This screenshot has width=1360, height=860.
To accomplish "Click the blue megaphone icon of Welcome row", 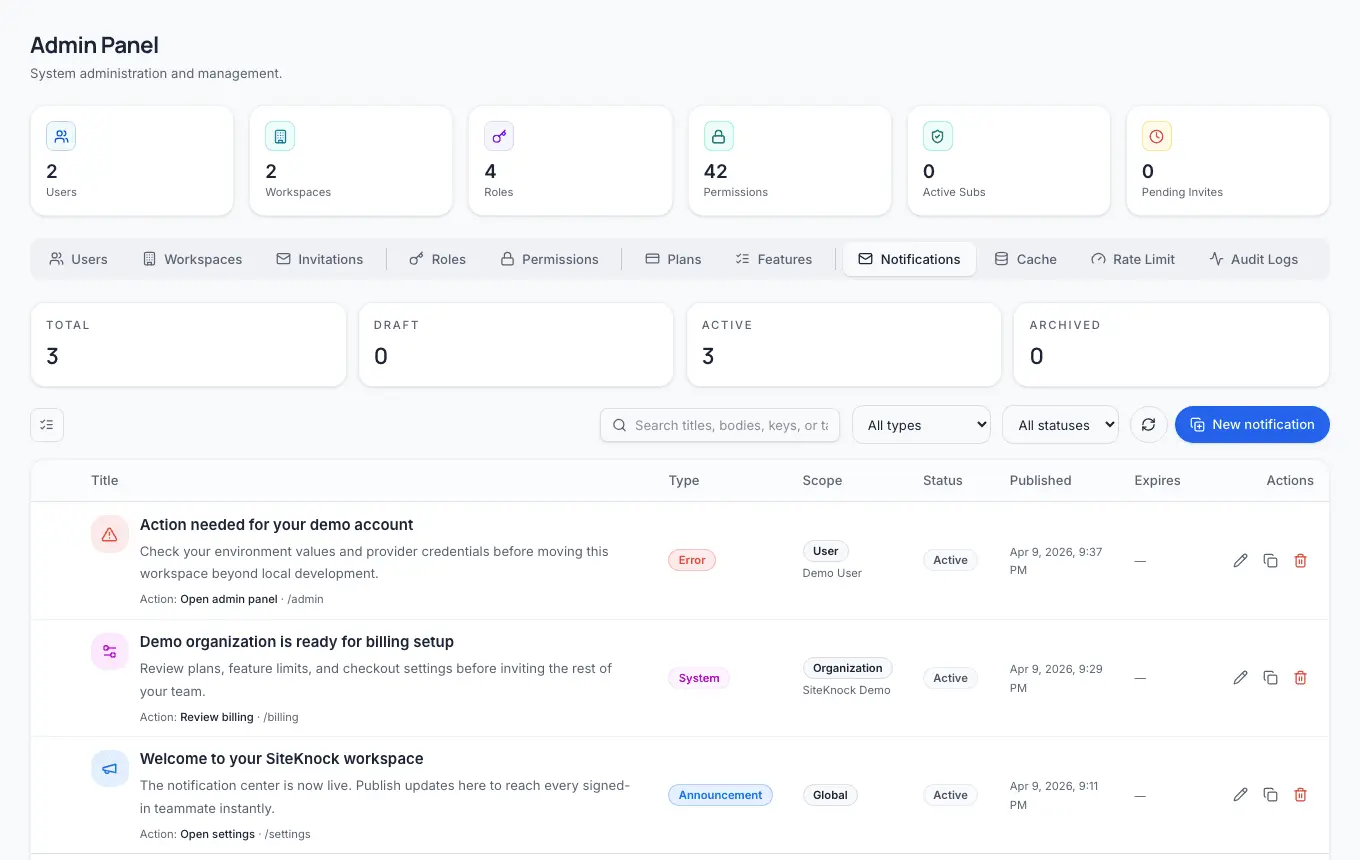I will point(110,769).
